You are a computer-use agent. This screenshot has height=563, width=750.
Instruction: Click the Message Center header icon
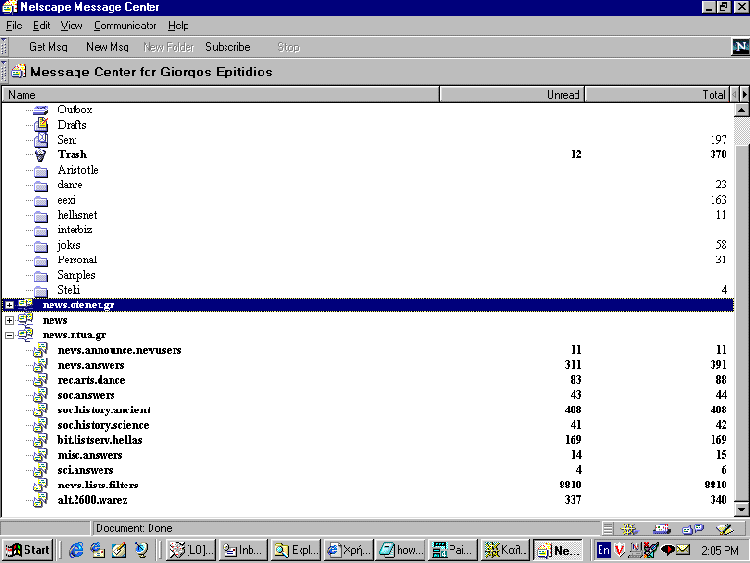tap(19, 71)
